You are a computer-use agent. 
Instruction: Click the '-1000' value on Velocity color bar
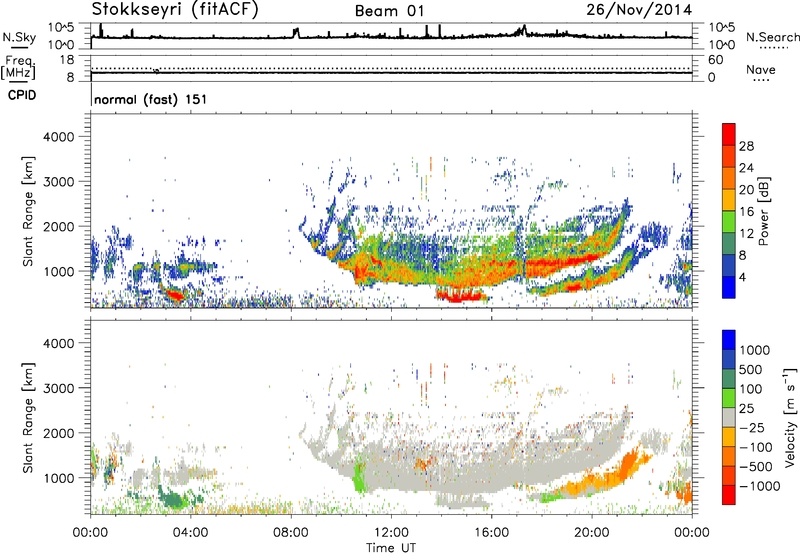click(759, 486)
